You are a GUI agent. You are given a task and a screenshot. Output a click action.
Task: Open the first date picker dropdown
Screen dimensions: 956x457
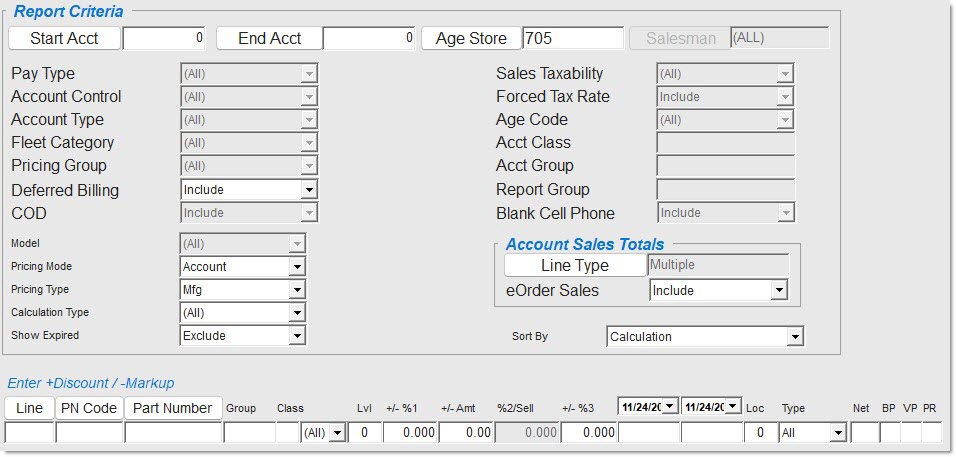pos(669,406)
